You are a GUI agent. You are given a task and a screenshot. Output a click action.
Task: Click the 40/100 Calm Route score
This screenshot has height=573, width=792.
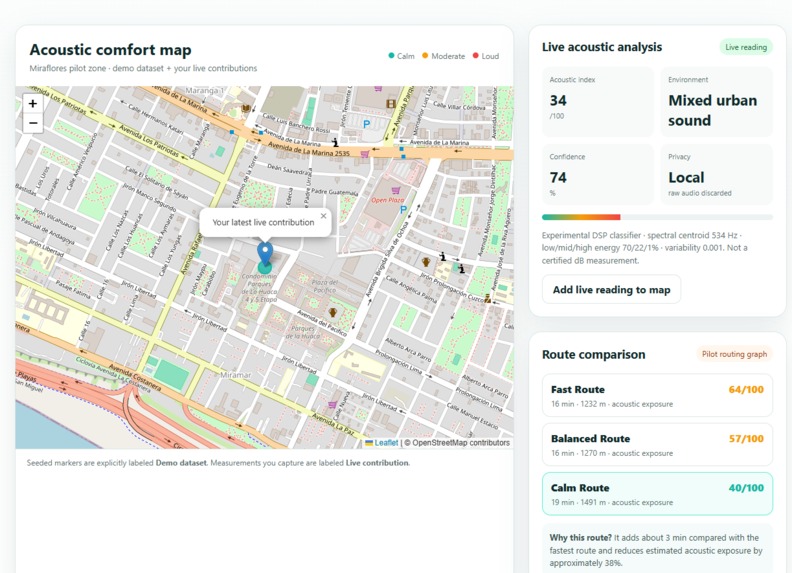coord(746,488)
